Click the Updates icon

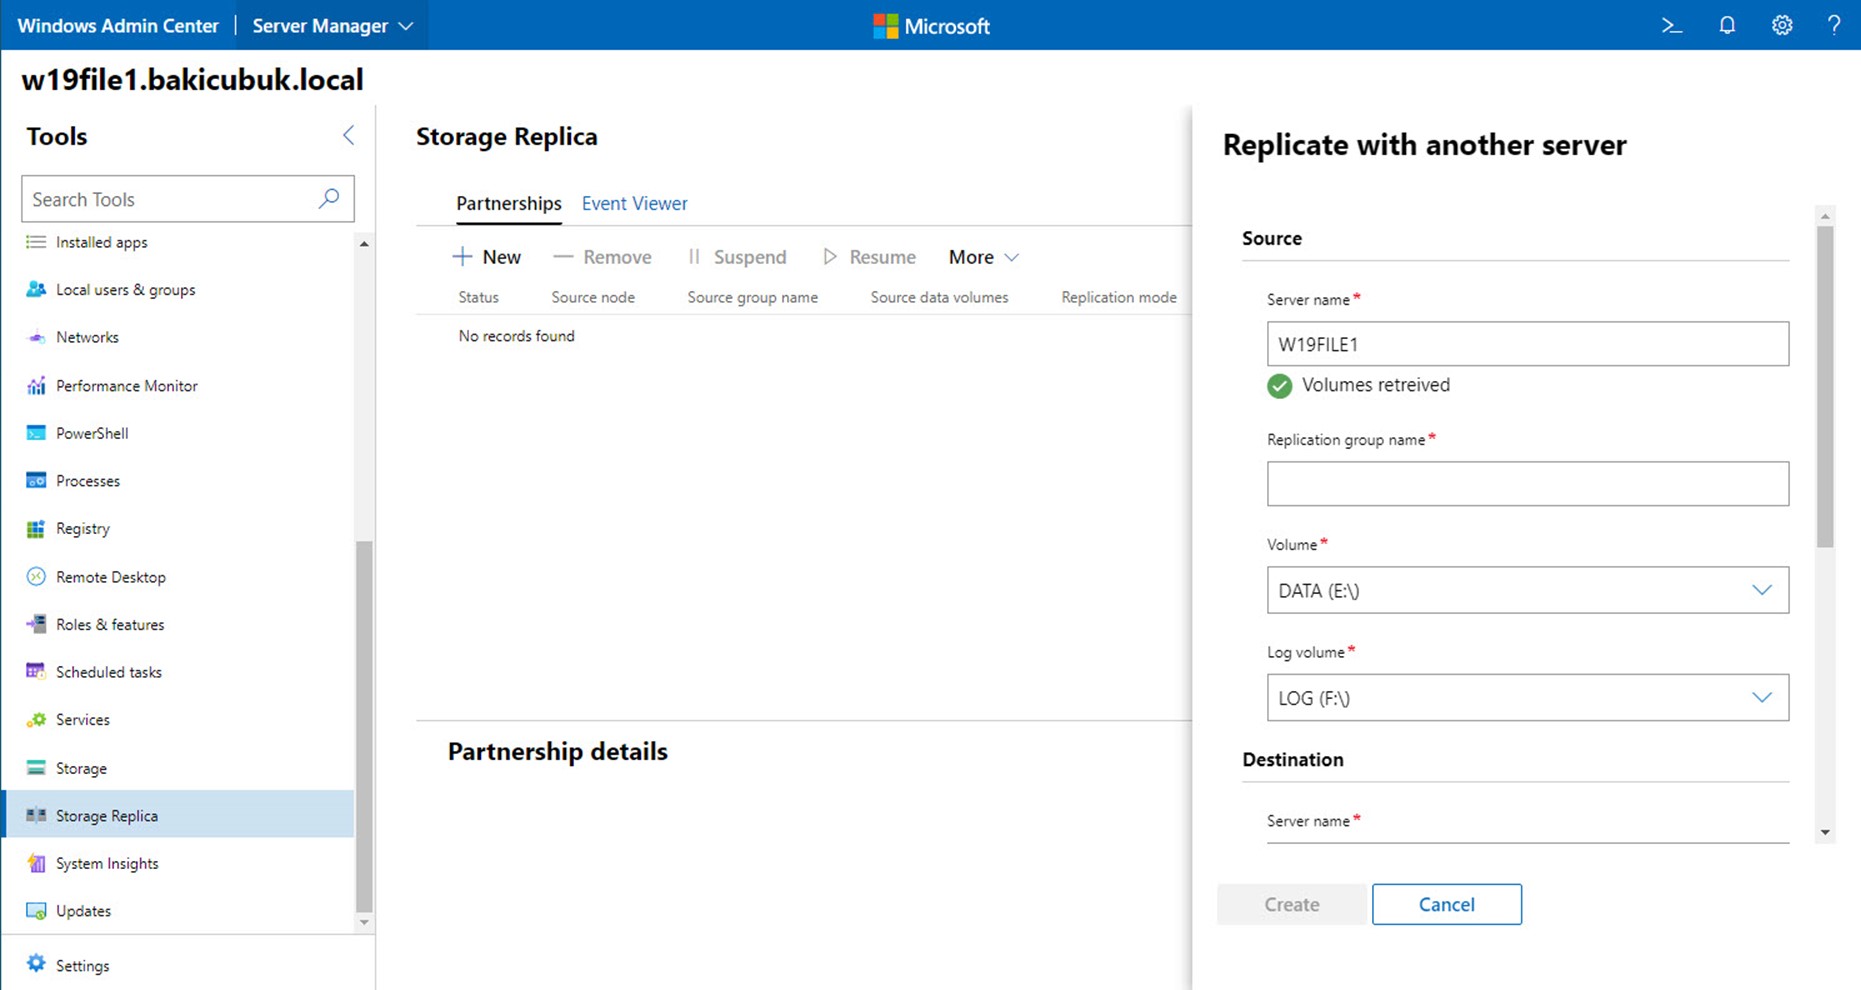click(x=36, y=911)
